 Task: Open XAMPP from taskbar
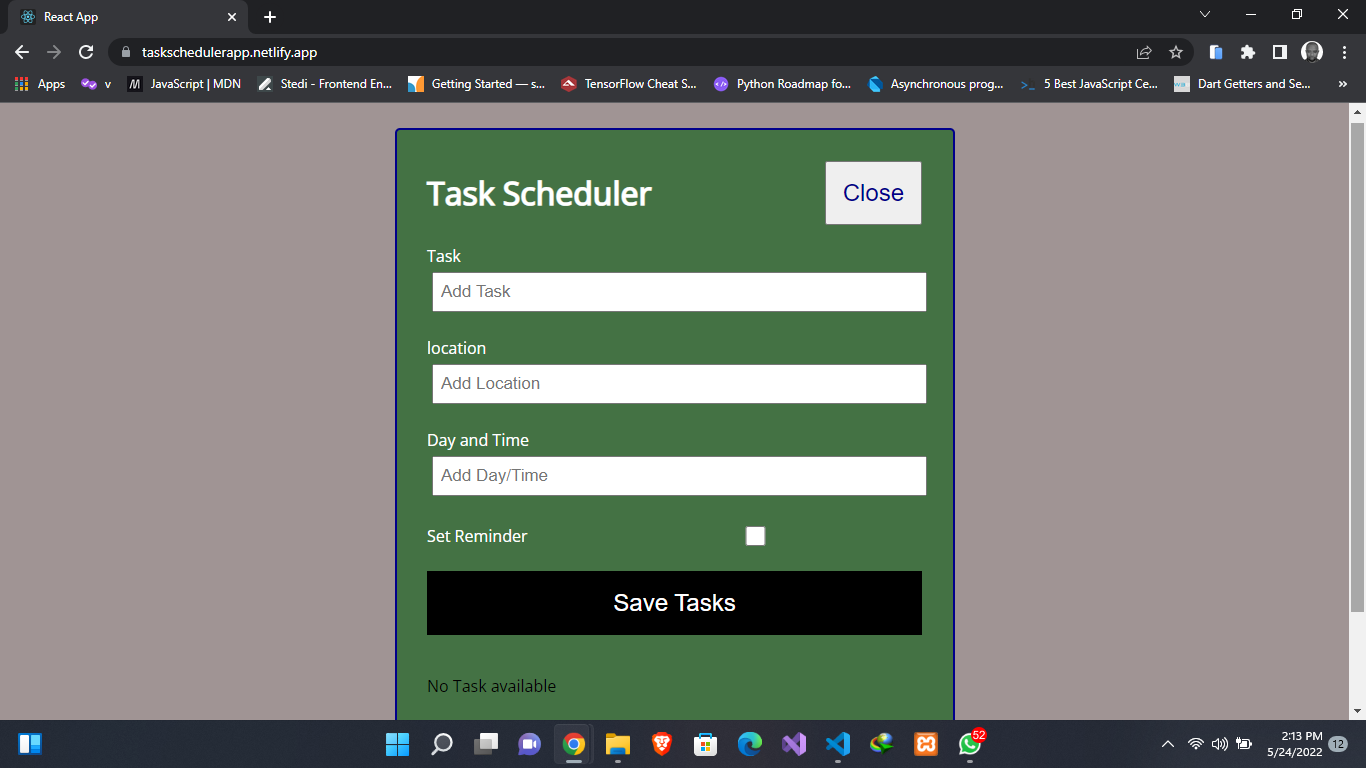[925, 744]
